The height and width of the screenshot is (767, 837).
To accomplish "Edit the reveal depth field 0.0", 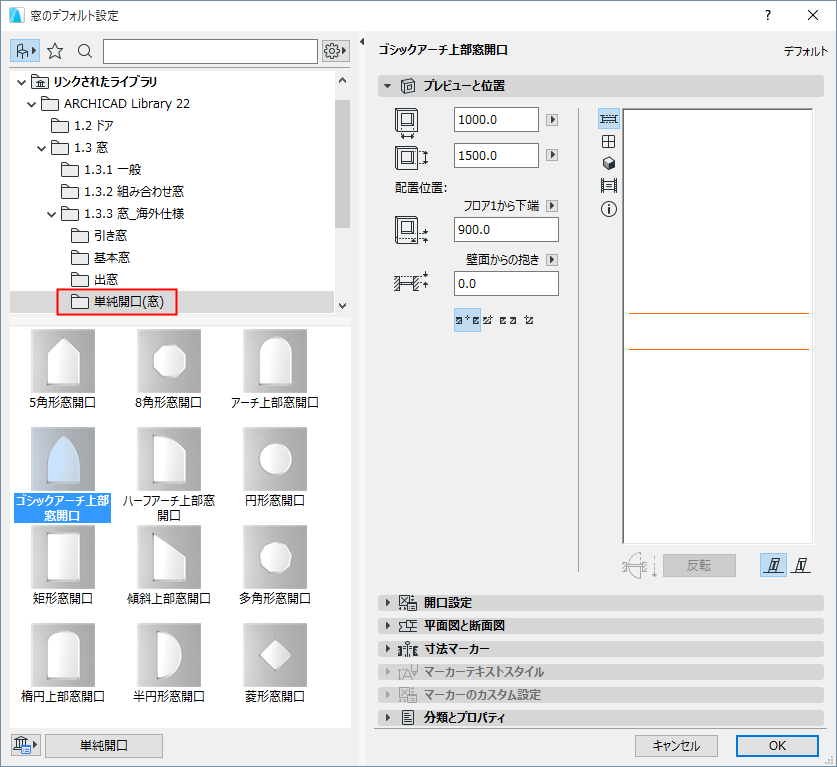I will (x=506, y=283).
